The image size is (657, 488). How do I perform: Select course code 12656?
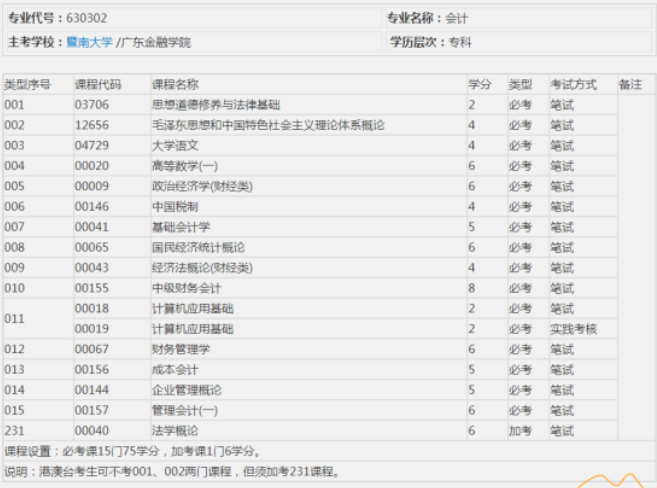pos(92,125)
